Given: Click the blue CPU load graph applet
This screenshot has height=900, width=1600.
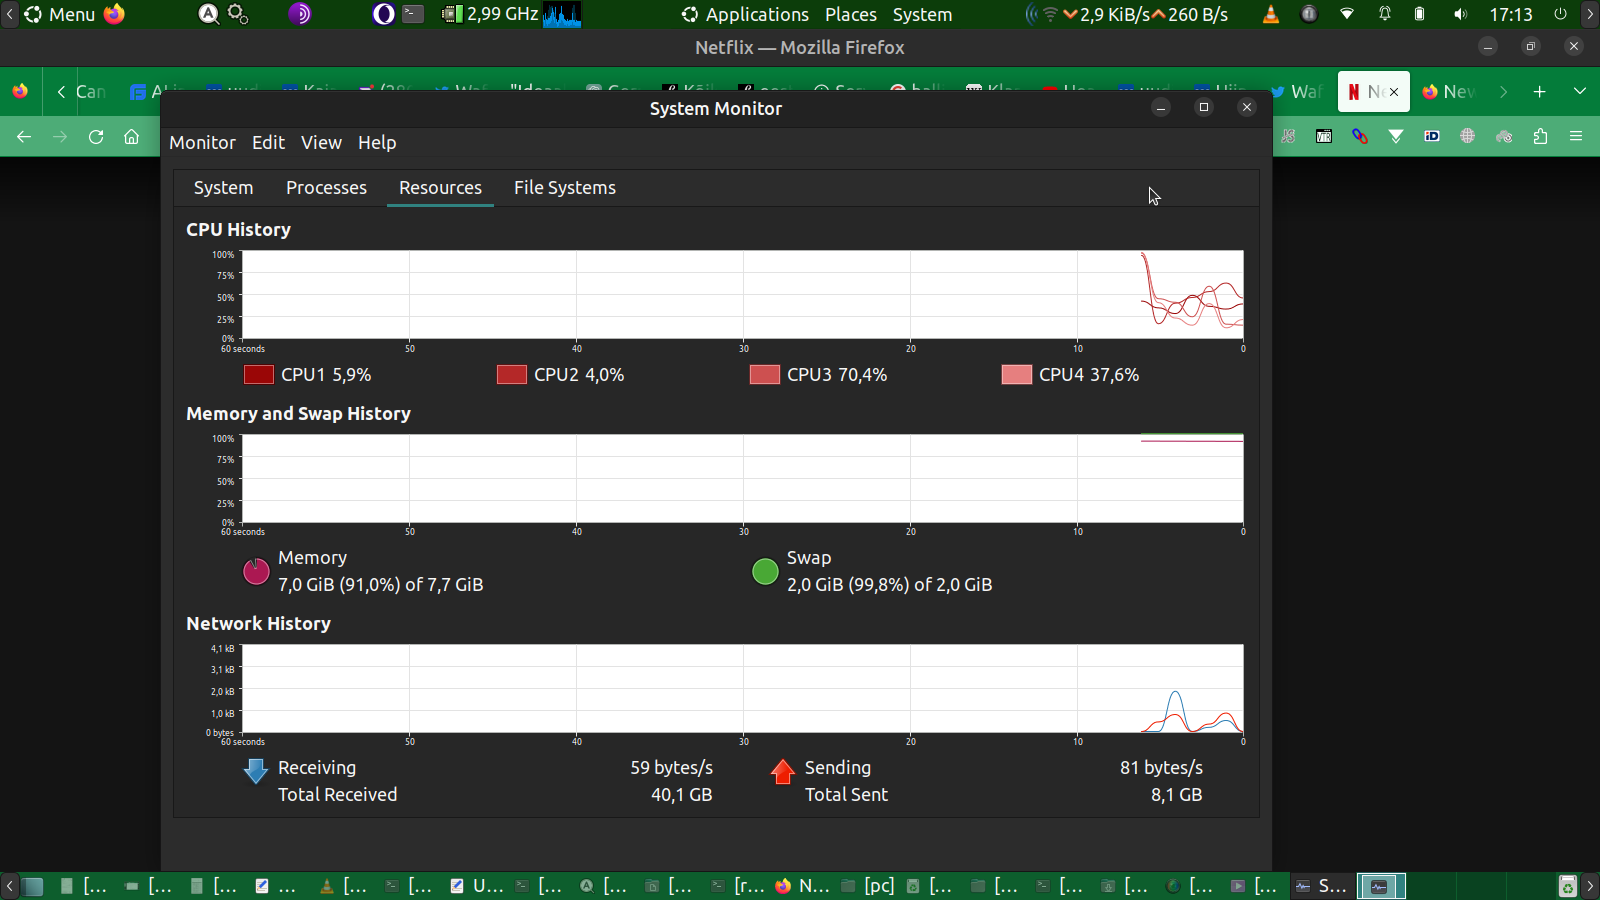Looking at the screenshot, I should [562, 14].
